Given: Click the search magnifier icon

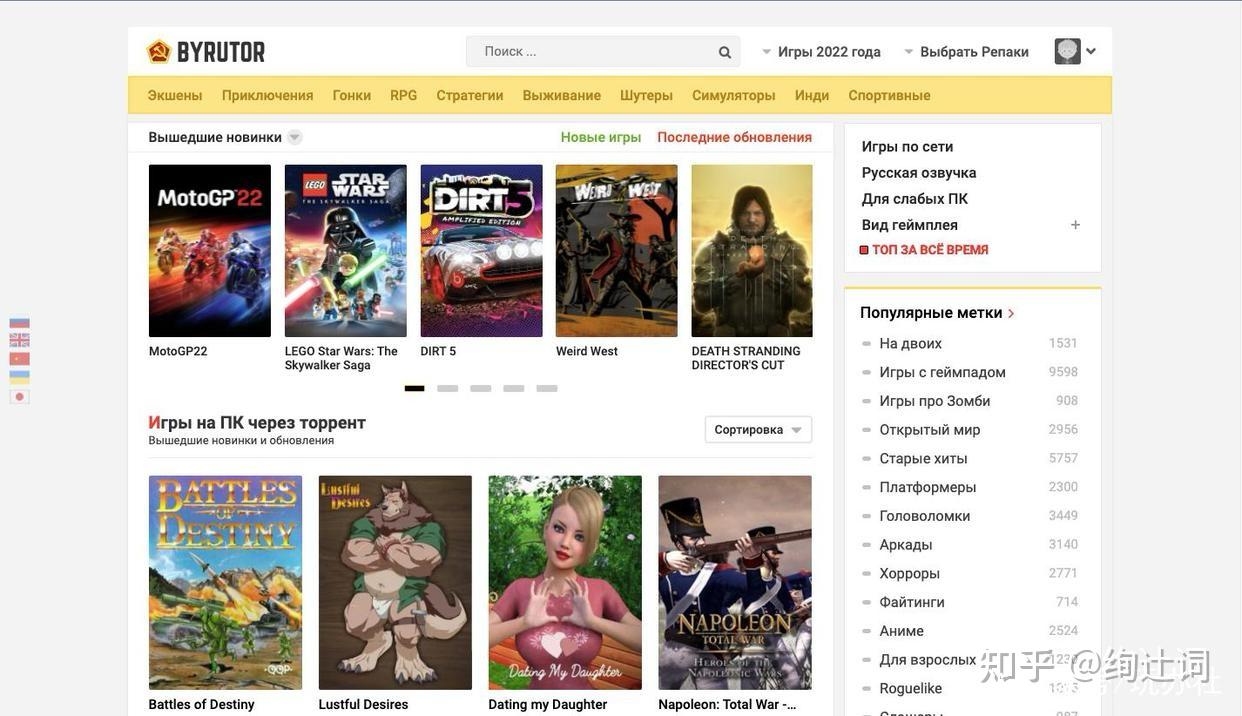Looking at the screenshot, I should pos(725,52).
